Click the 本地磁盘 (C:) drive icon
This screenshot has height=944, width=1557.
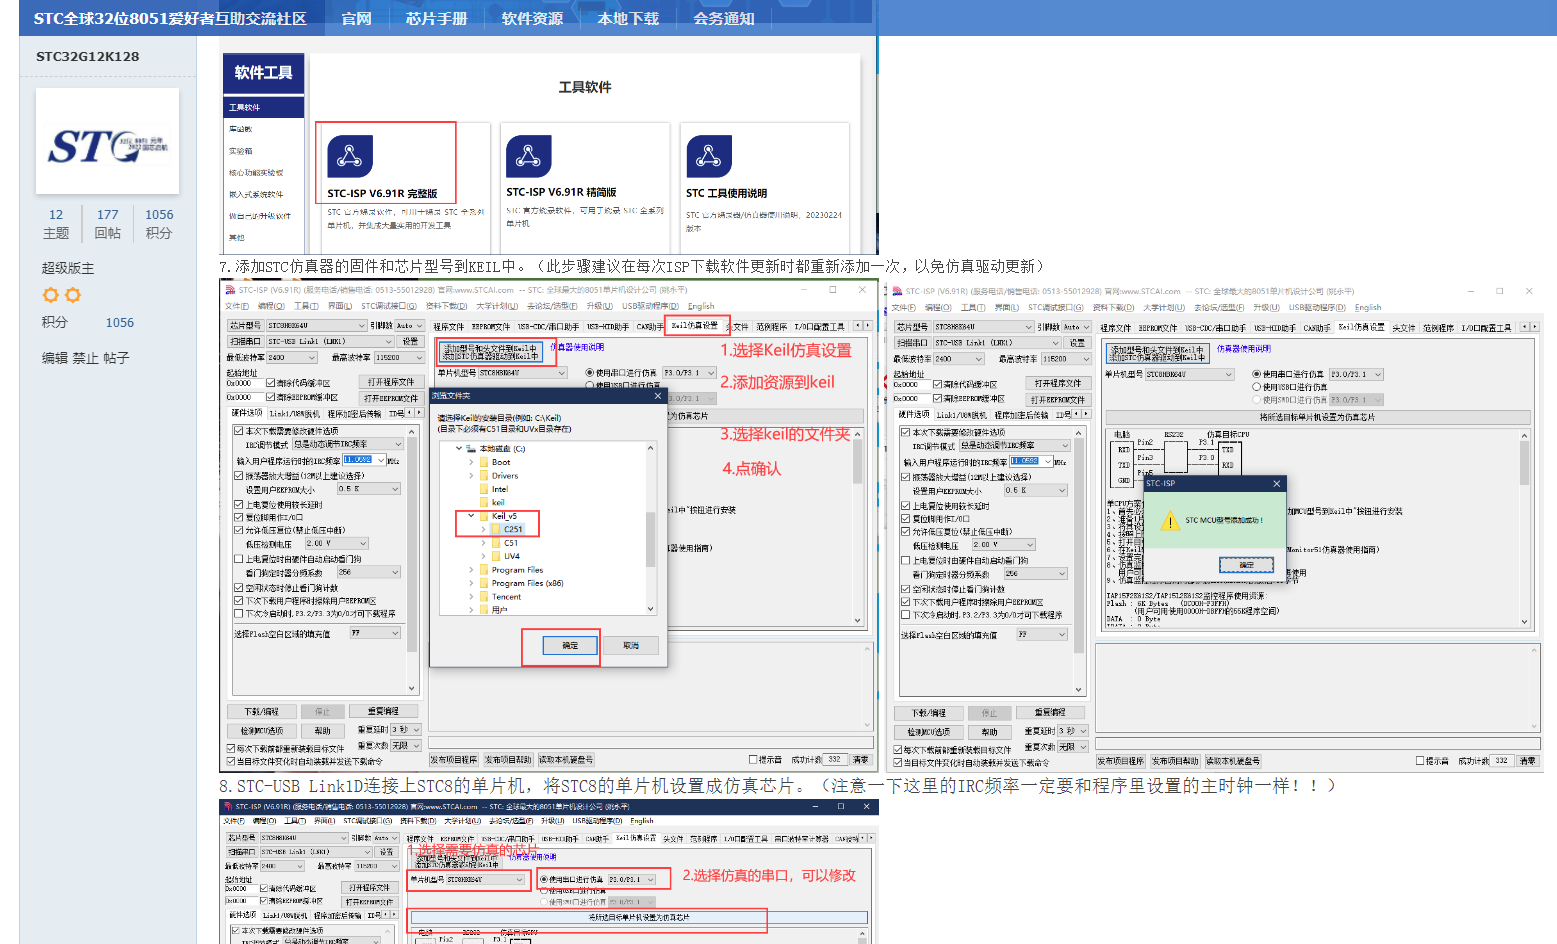471,449
